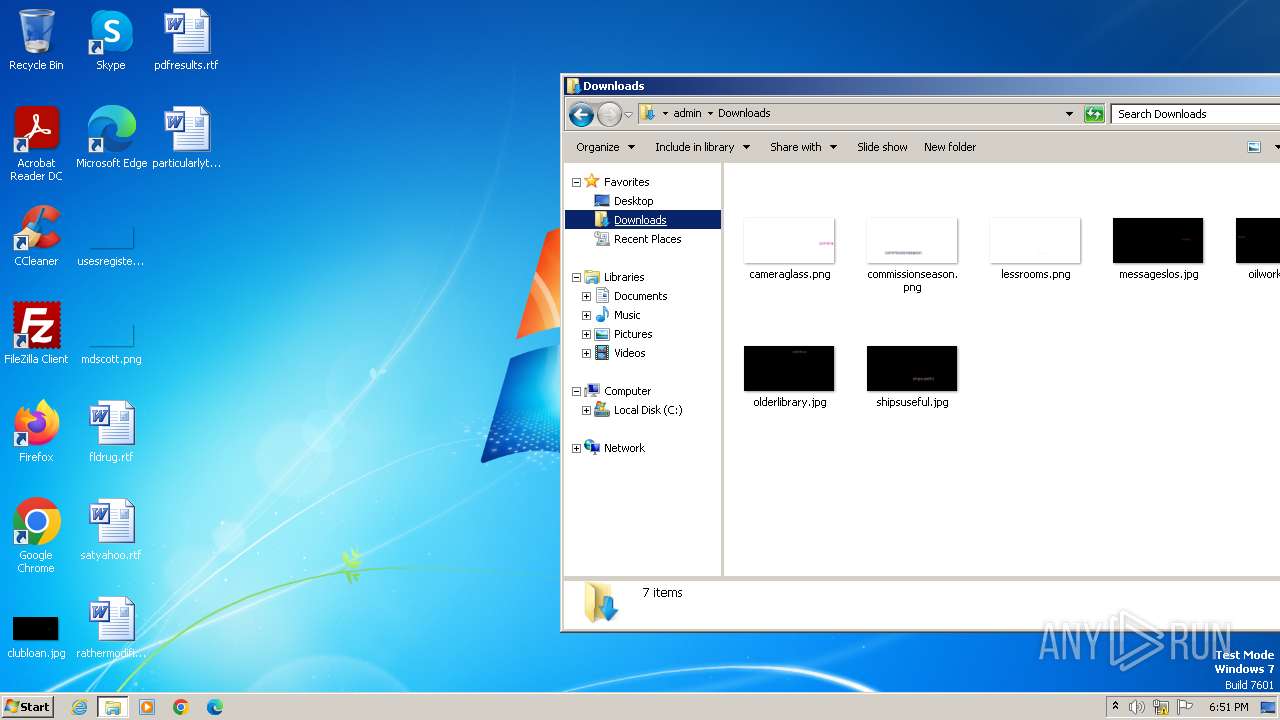This screenshot has height=720, width=1280.
Task: Click the Slide show button
Action: pos(882,147)
